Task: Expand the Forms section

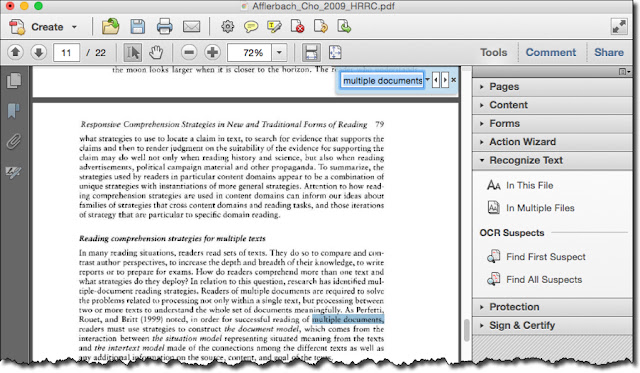Action: pos(552,123)
